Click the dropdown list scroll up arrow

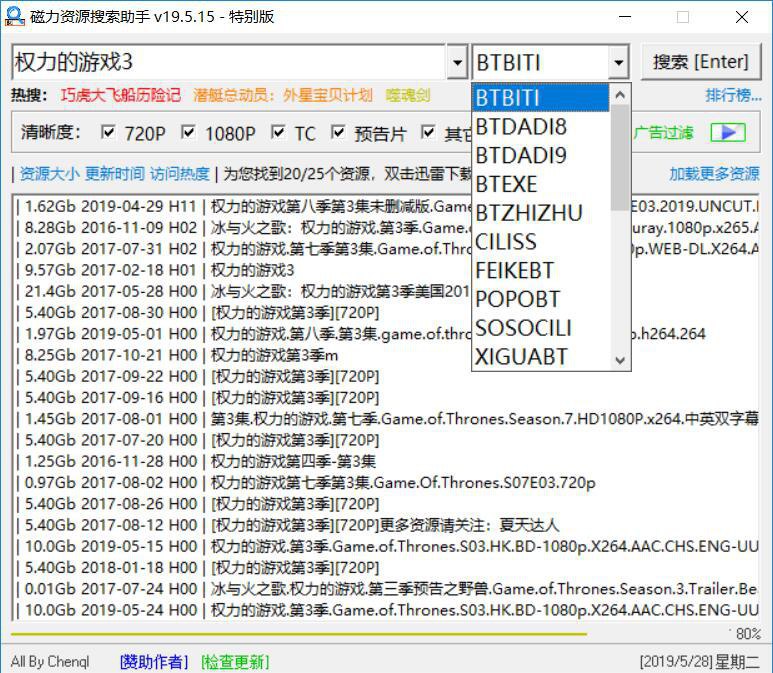click(x=620, y=94)
